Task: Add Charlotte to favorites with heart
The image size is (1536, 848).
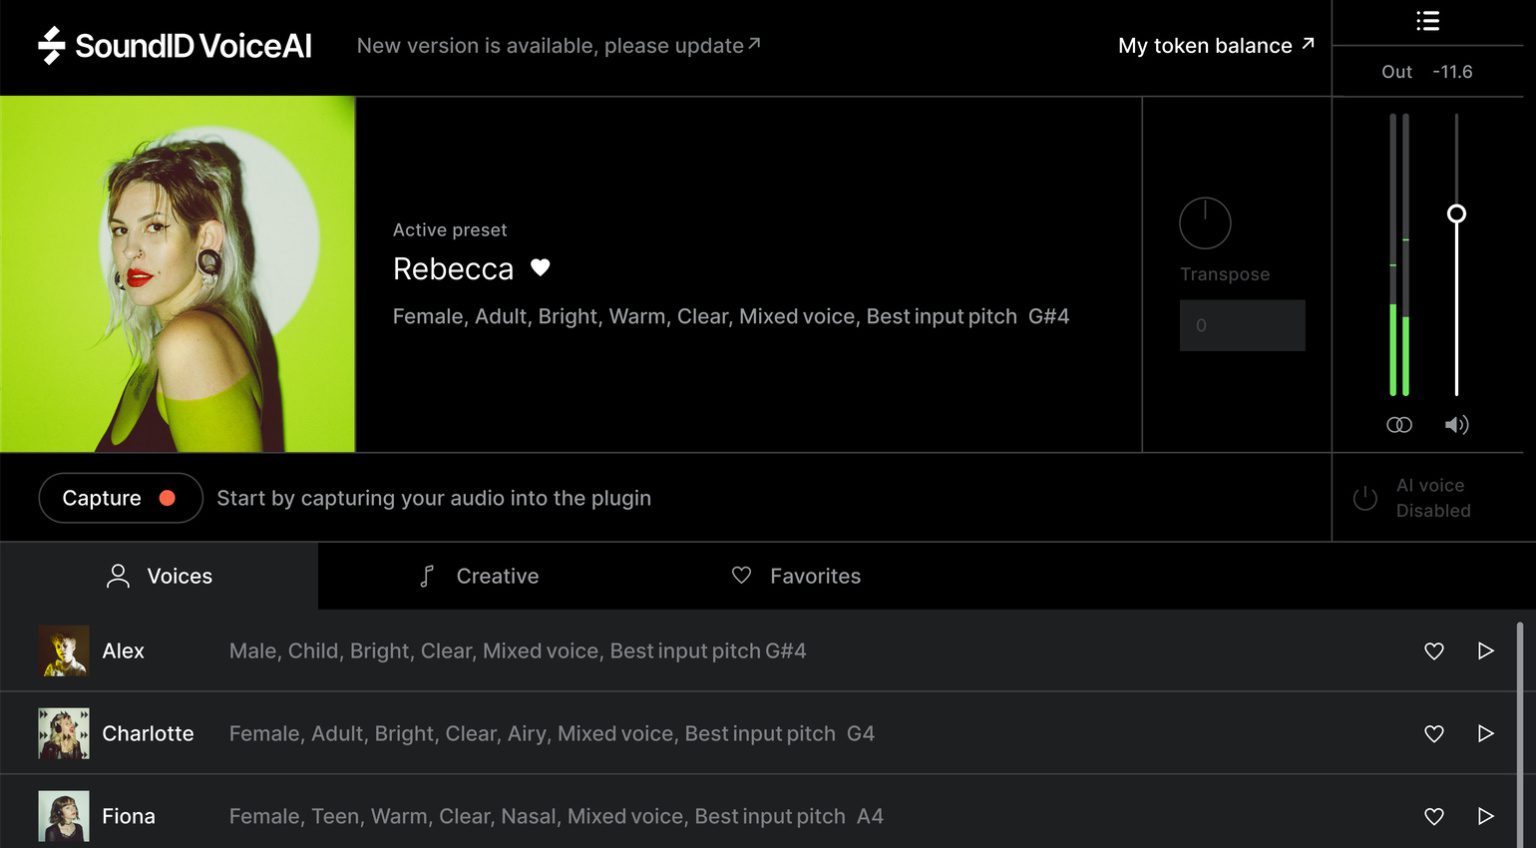Action: 1434,734
